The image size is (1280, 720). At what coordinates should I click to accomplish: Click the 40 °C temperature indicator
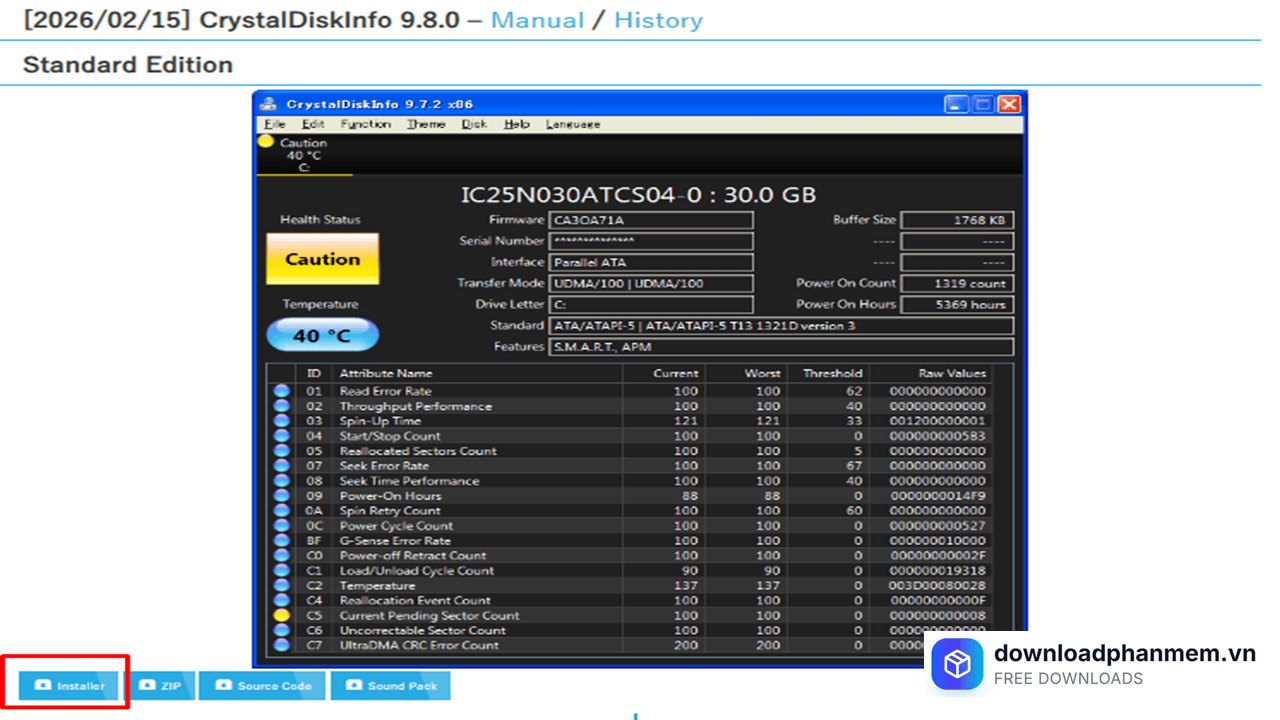[322, 335]
